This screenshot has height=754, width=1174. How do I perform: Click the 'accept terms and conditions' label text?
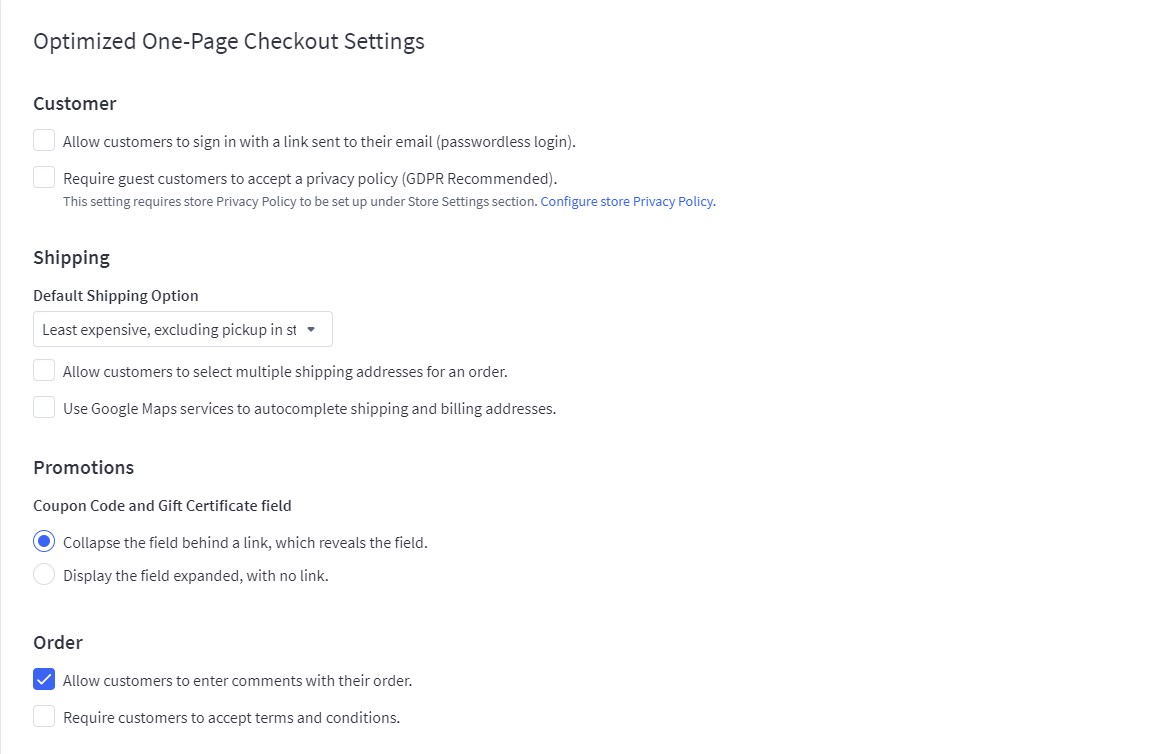click(x=231, y=718)
